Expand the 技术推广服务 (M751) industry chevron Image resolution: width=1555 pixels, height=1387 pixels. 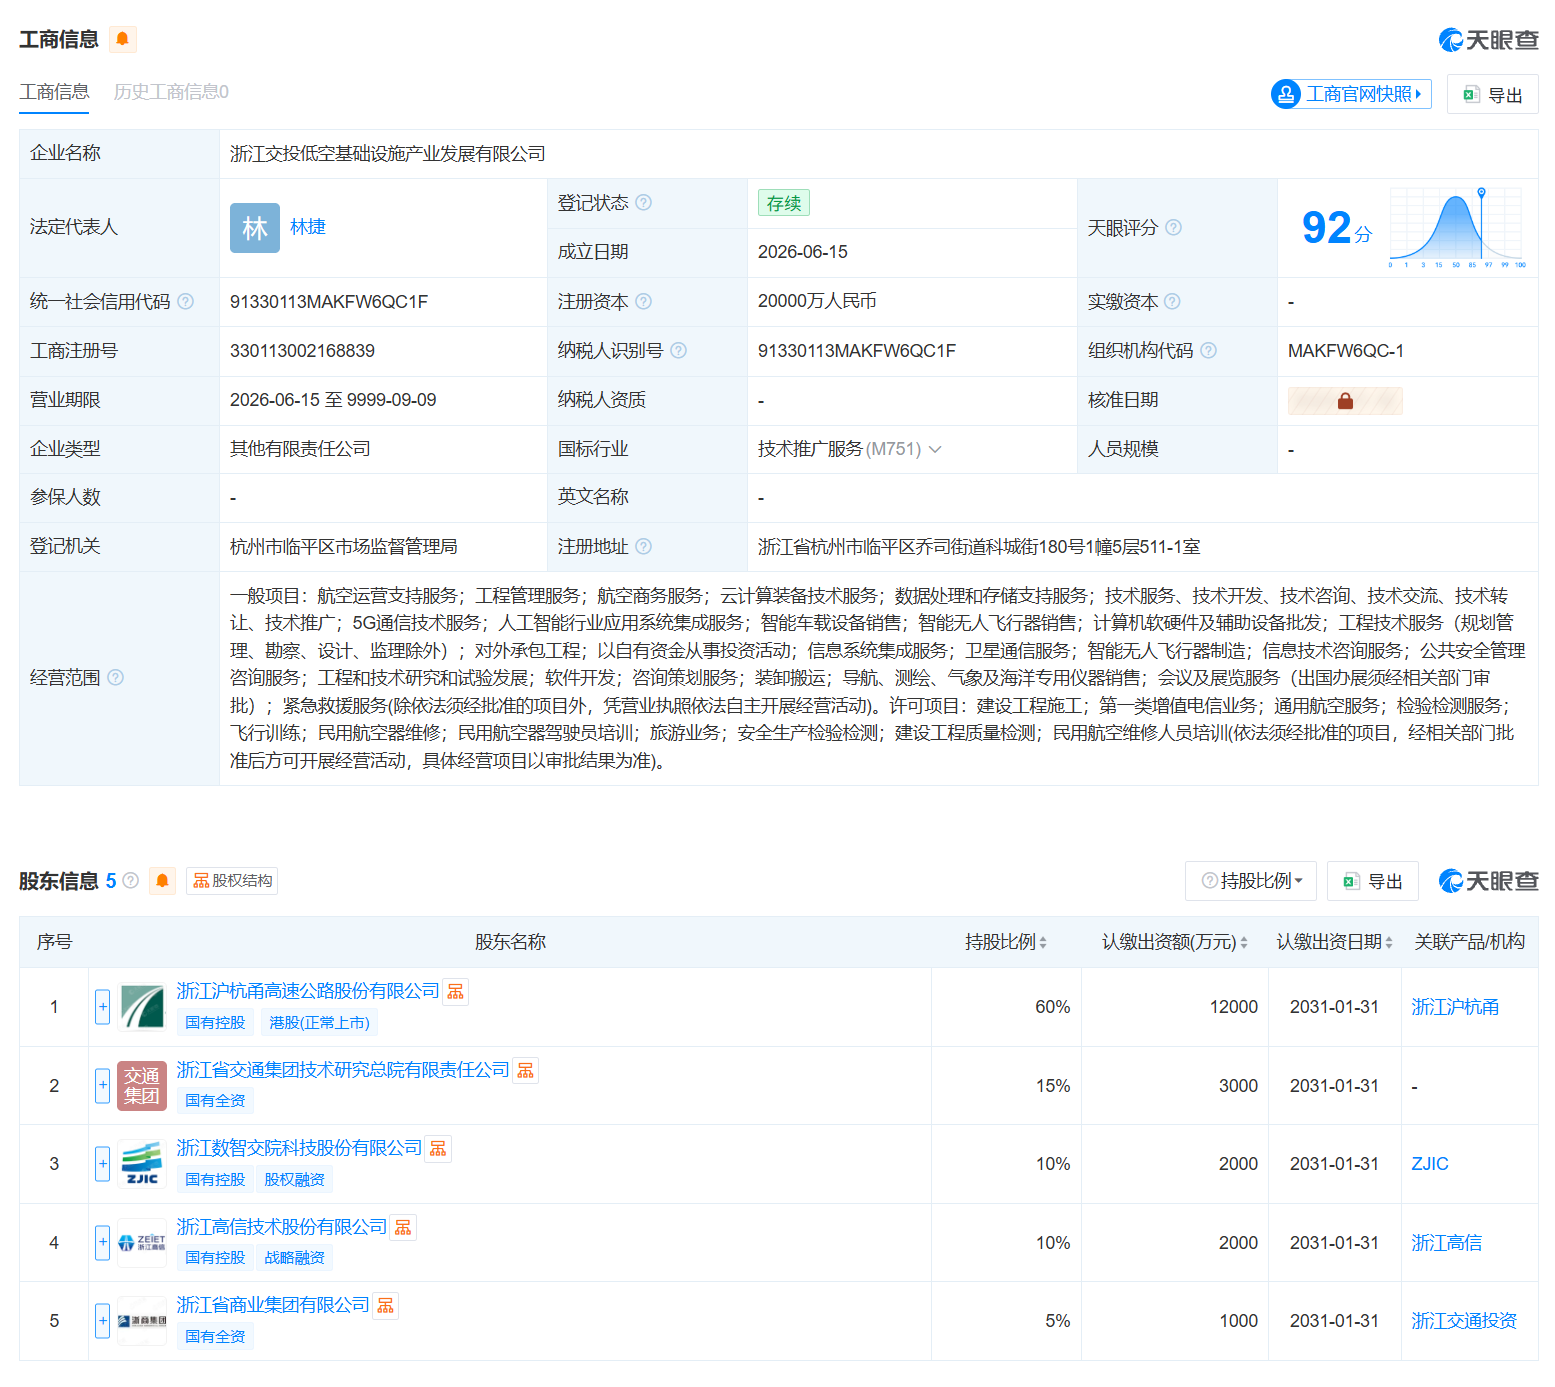tap(935, 449)
